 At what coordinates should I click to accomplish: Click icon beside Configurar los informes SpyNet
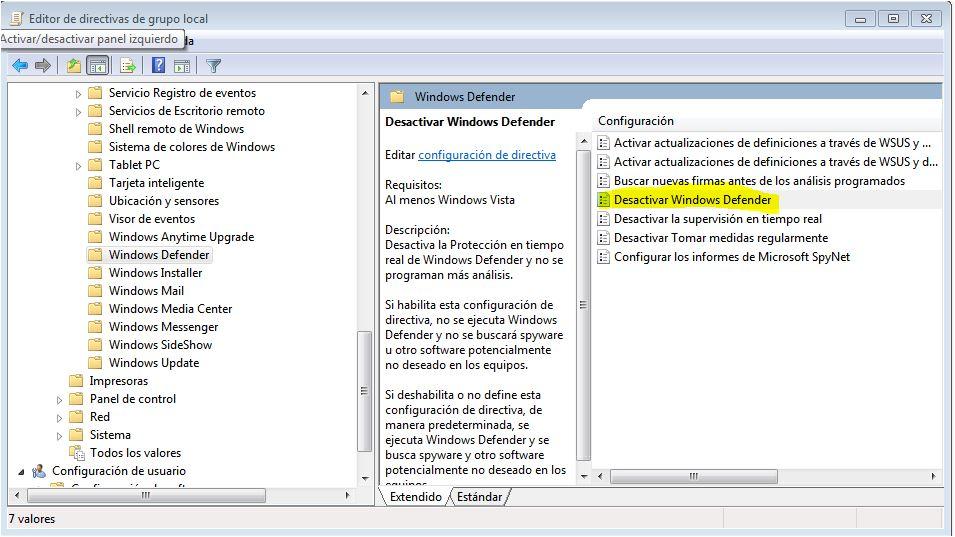[x=604, y=257]
